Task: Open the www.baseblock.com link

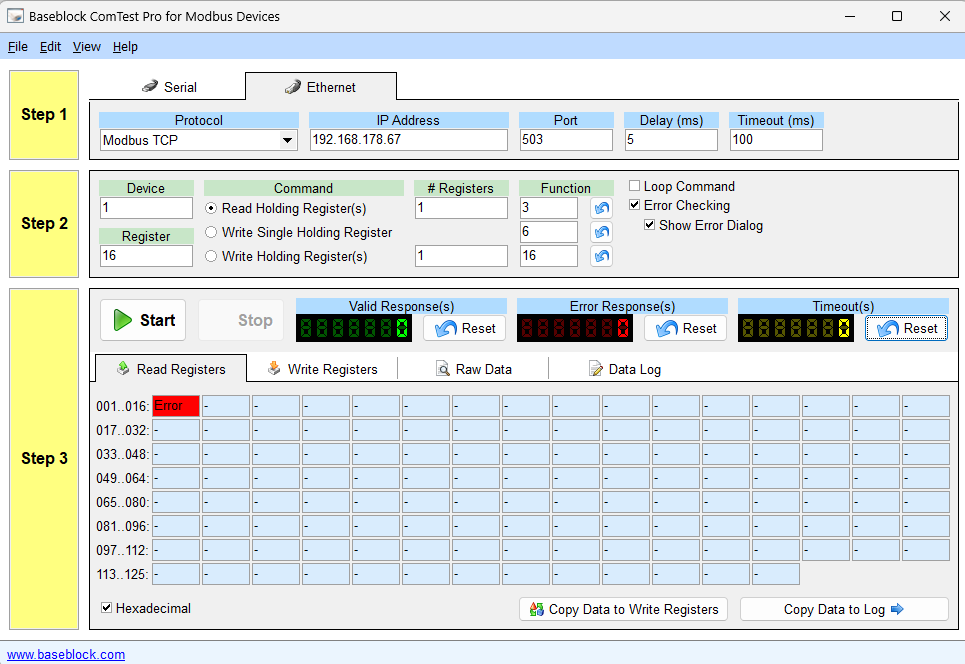Action: point(66,654)
